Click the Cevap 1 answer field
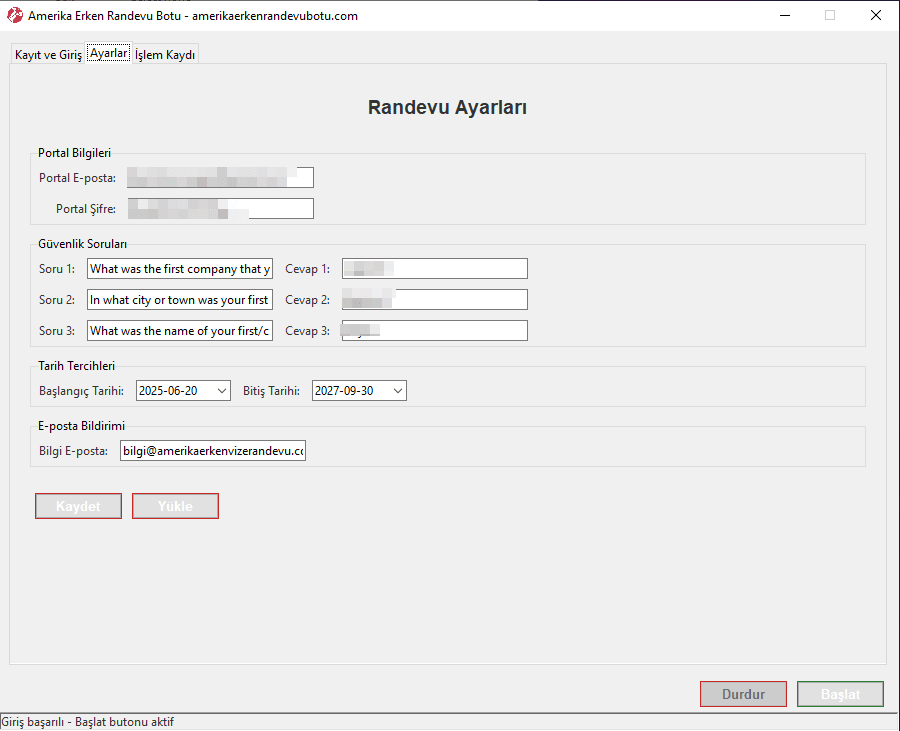900x731 pixels. 434,269
